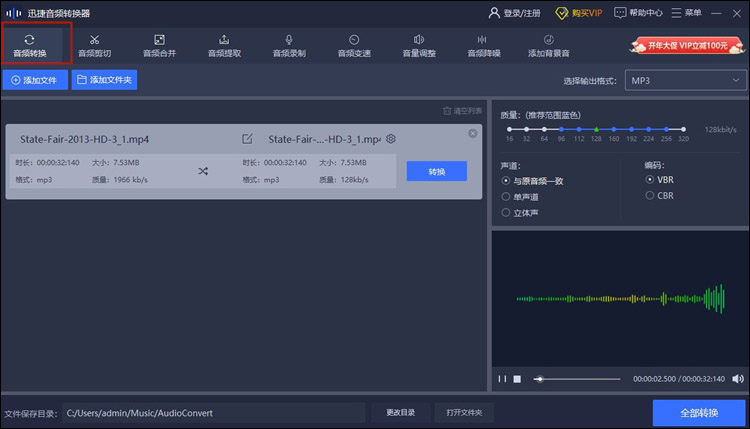Click the shuffle arrows conversion icon
The height and width of the screenshot is (429, 750).
point(203,171)
